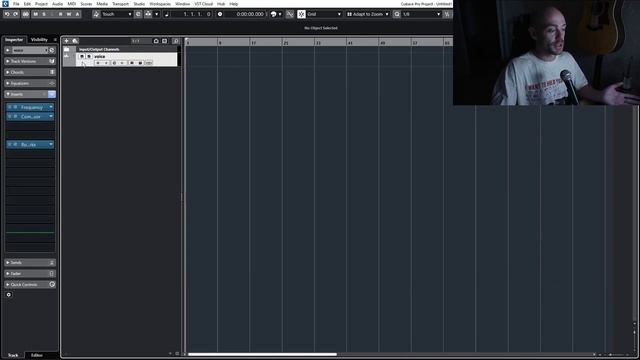This screenshot has height=360, width=640.
Task: Click the Undo arrow in the toolbar
Action: [7, 14]
